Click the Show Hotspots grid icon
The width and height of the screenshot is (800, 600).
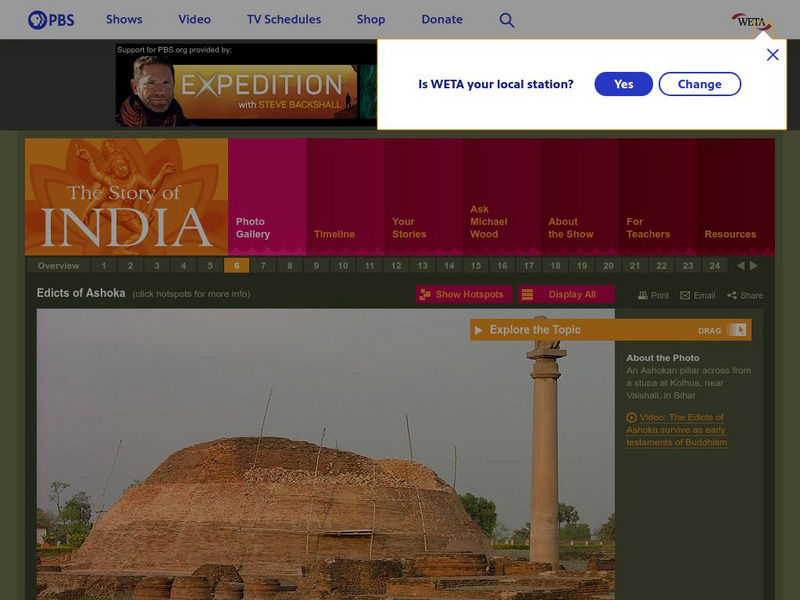pos(425,295)
